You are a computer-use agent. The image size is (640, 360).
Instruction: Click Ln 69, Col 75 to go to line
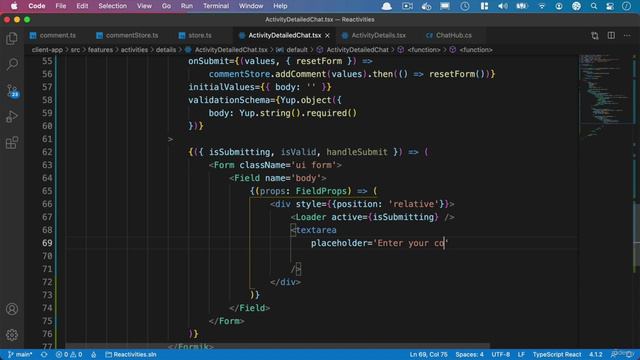[429, 354]
